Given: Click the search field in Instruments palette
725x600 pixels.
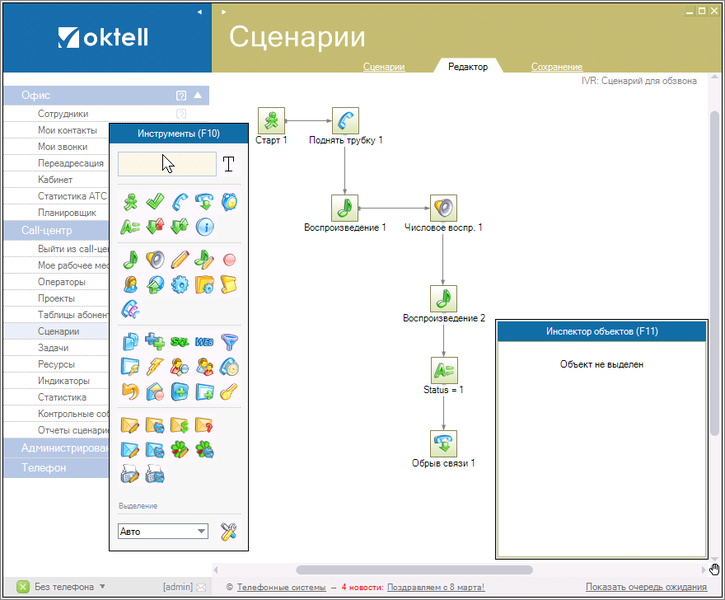Looking at the screenshot, I should click(x=167, y=164).
